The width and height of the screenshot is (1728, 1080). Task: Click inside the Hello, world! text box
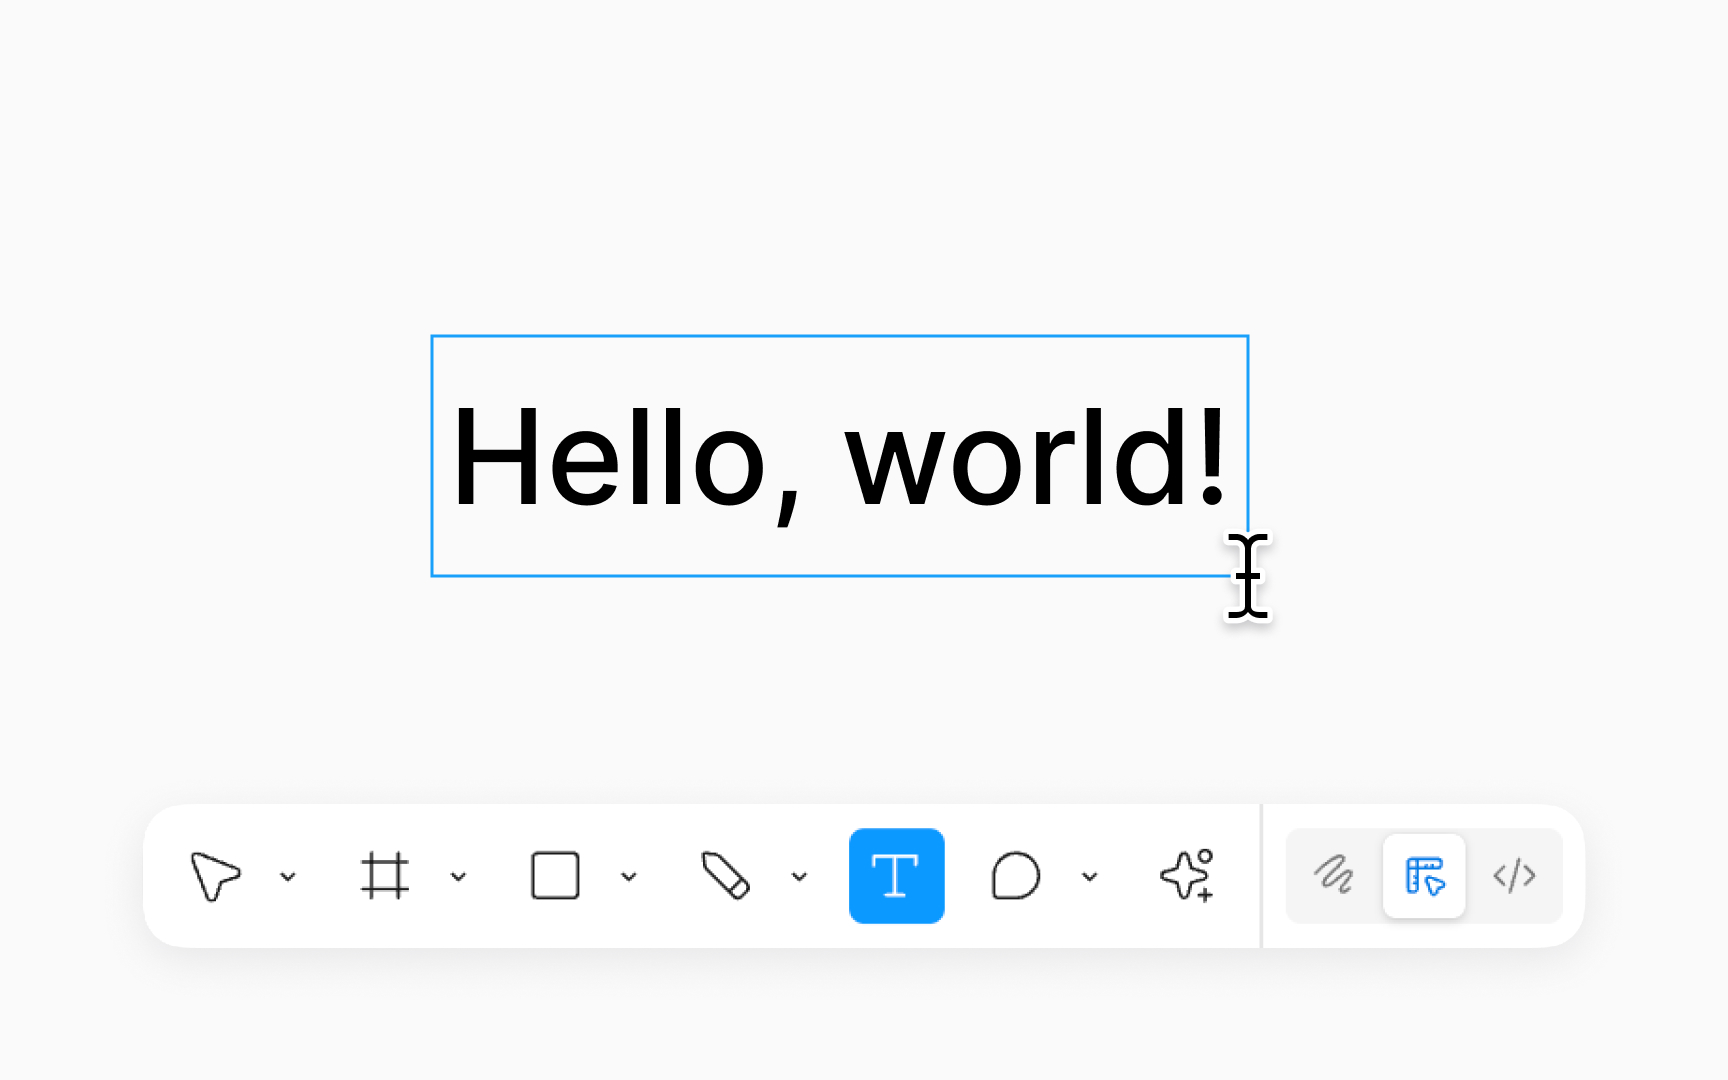840,455
